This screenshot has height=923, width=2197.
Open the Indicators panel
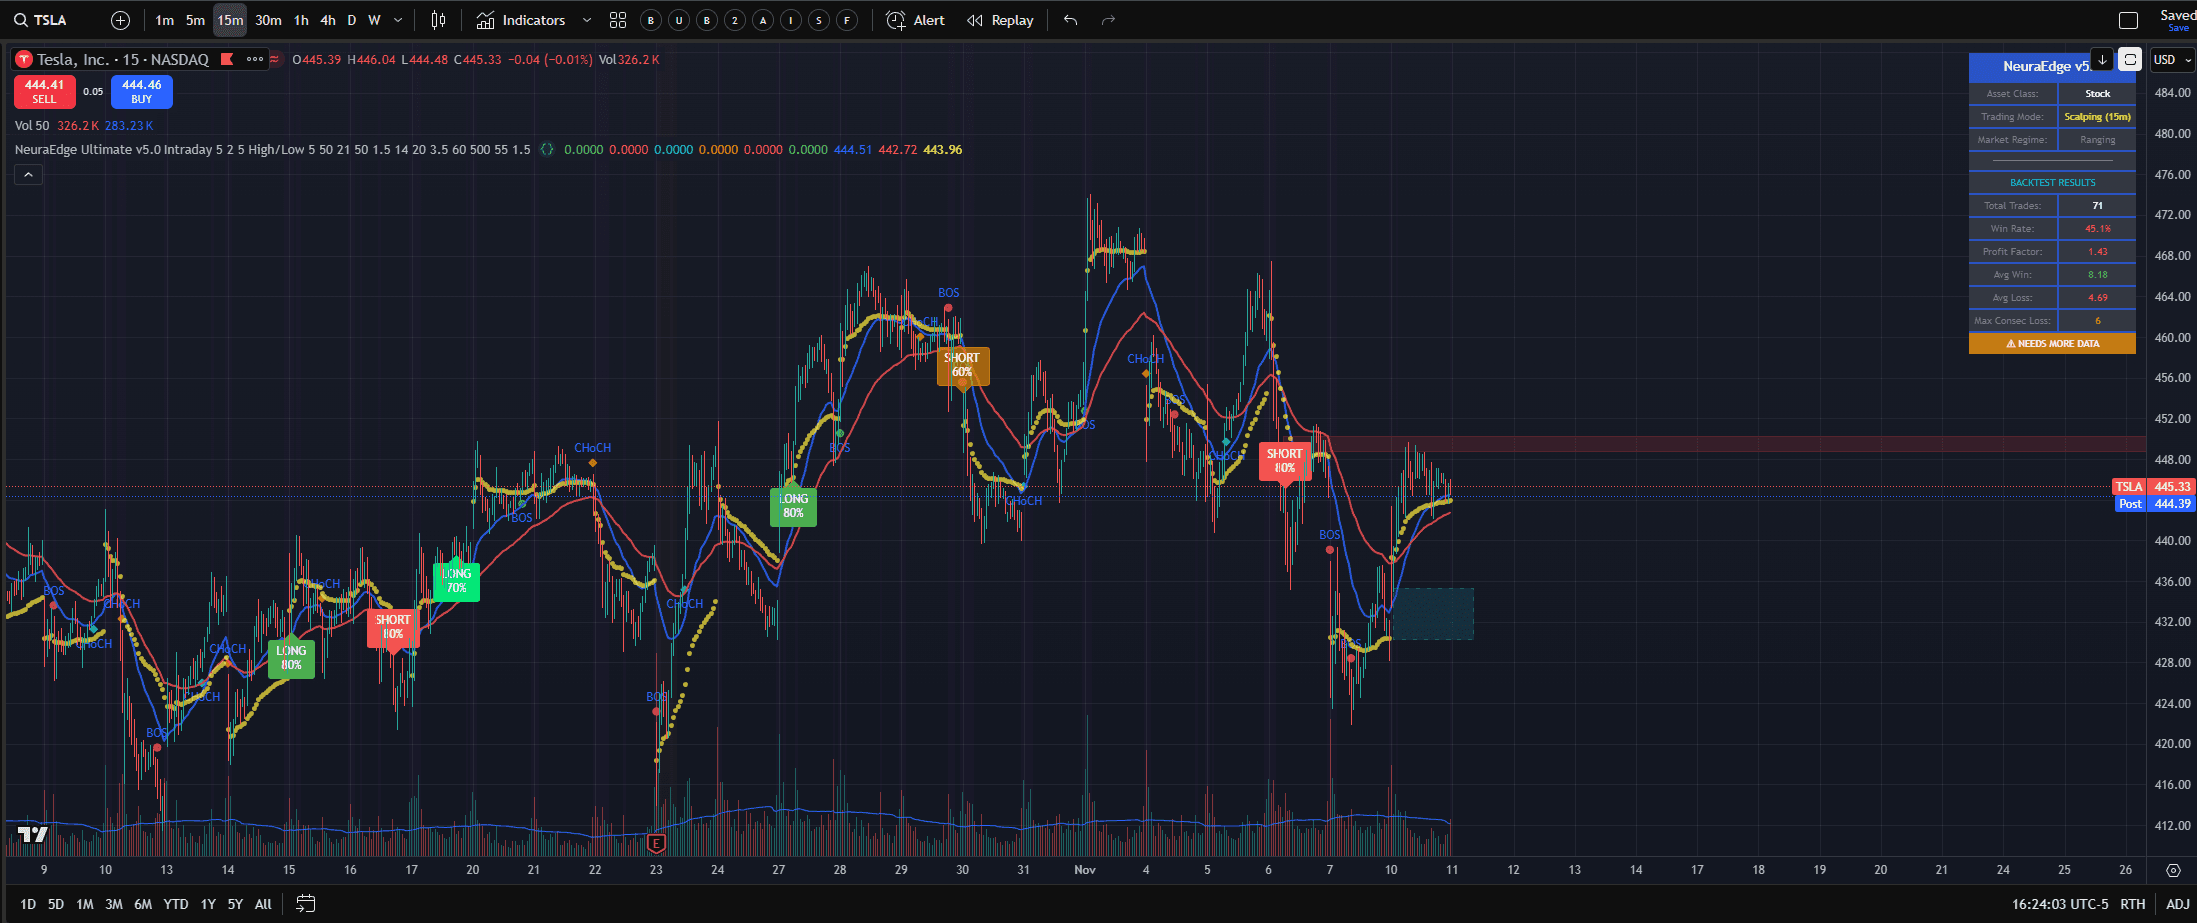(520, 19)
